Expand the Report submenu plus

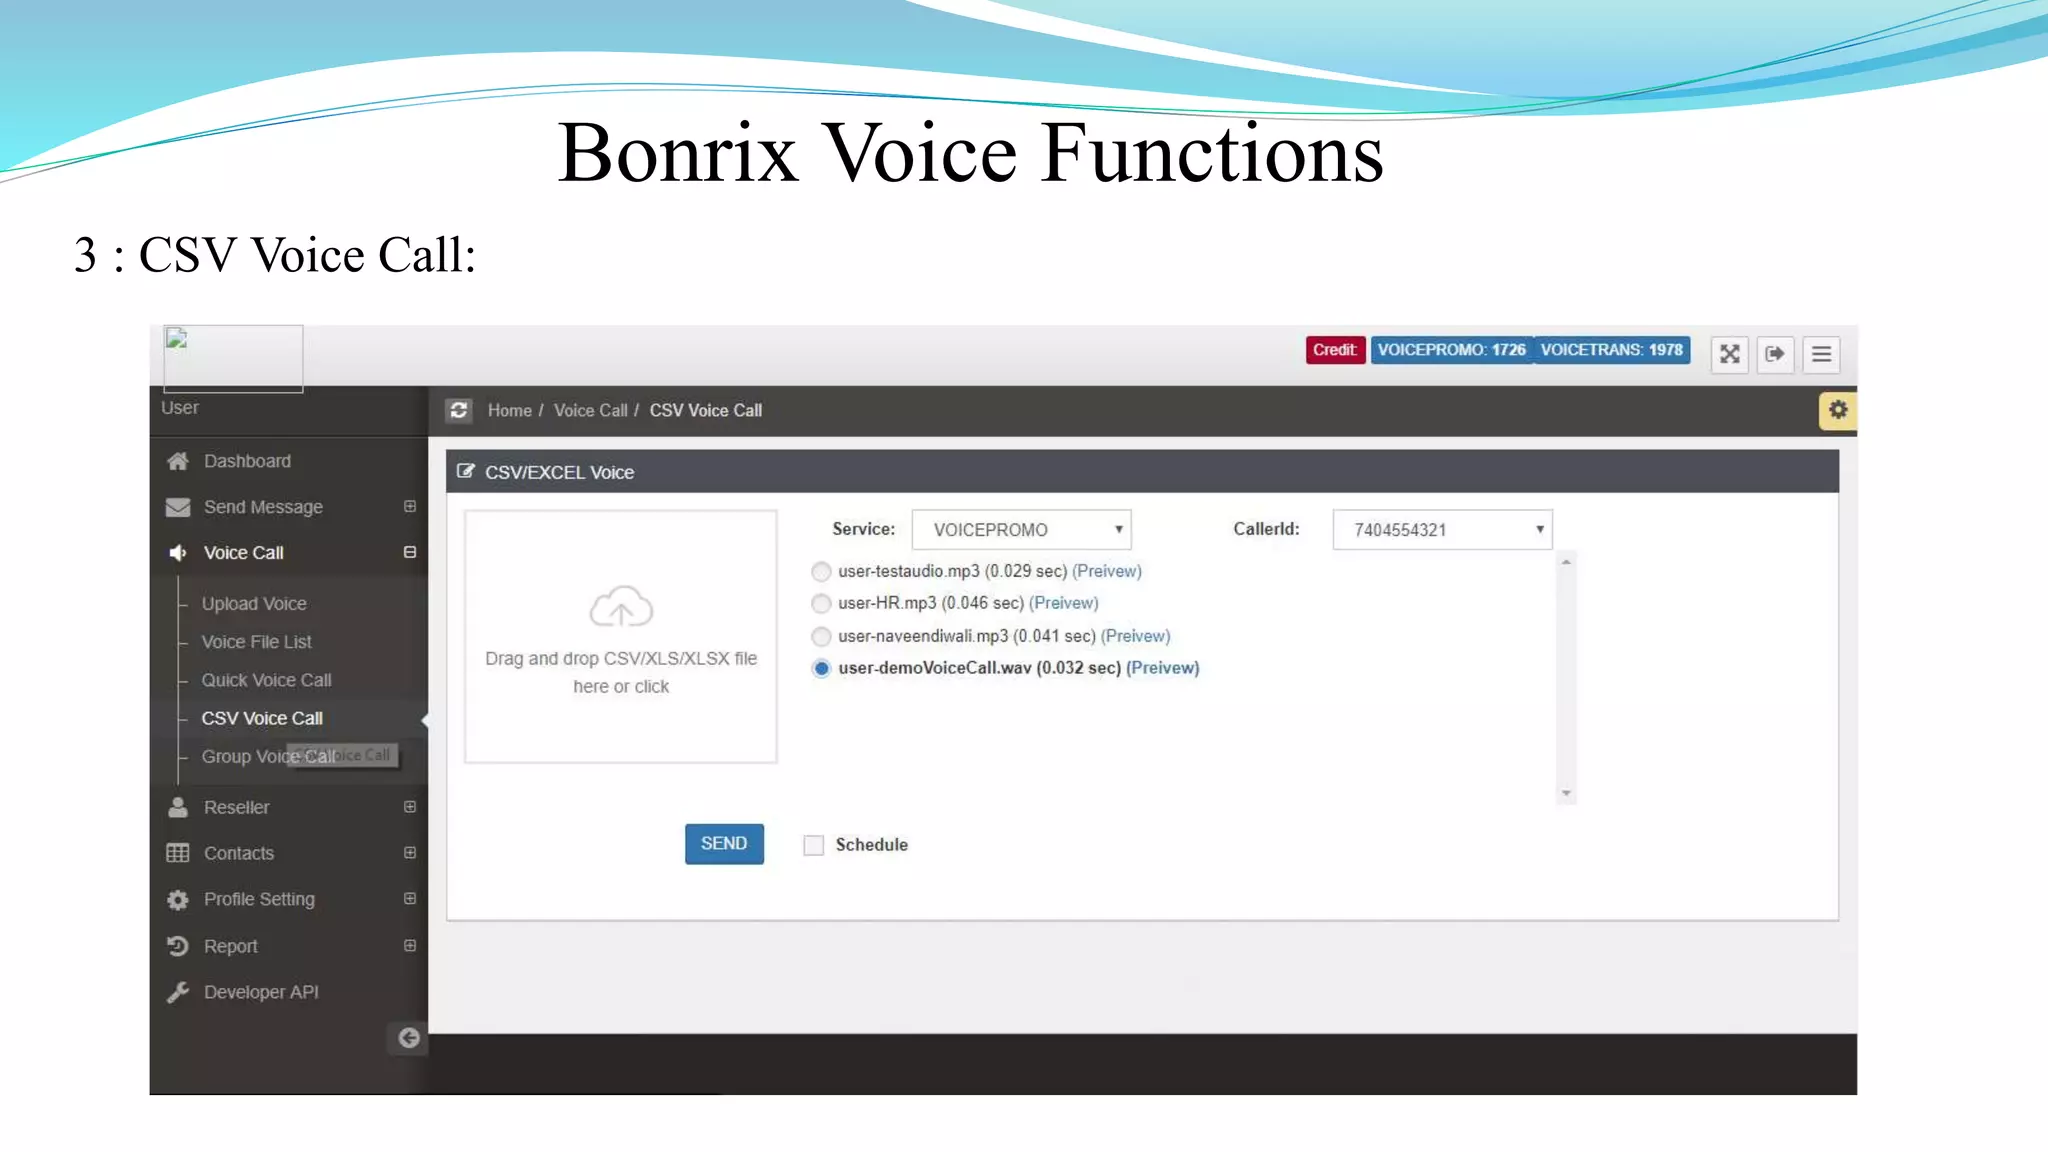click(410, 945)
